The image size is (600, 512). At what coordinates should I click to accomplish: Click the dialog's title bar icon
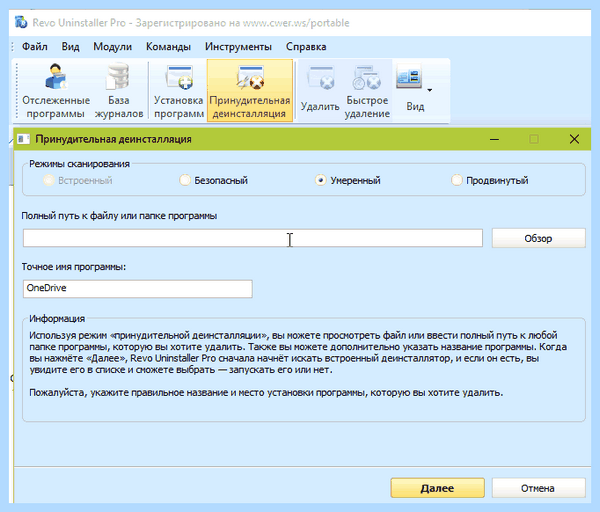tap(23, 139)
